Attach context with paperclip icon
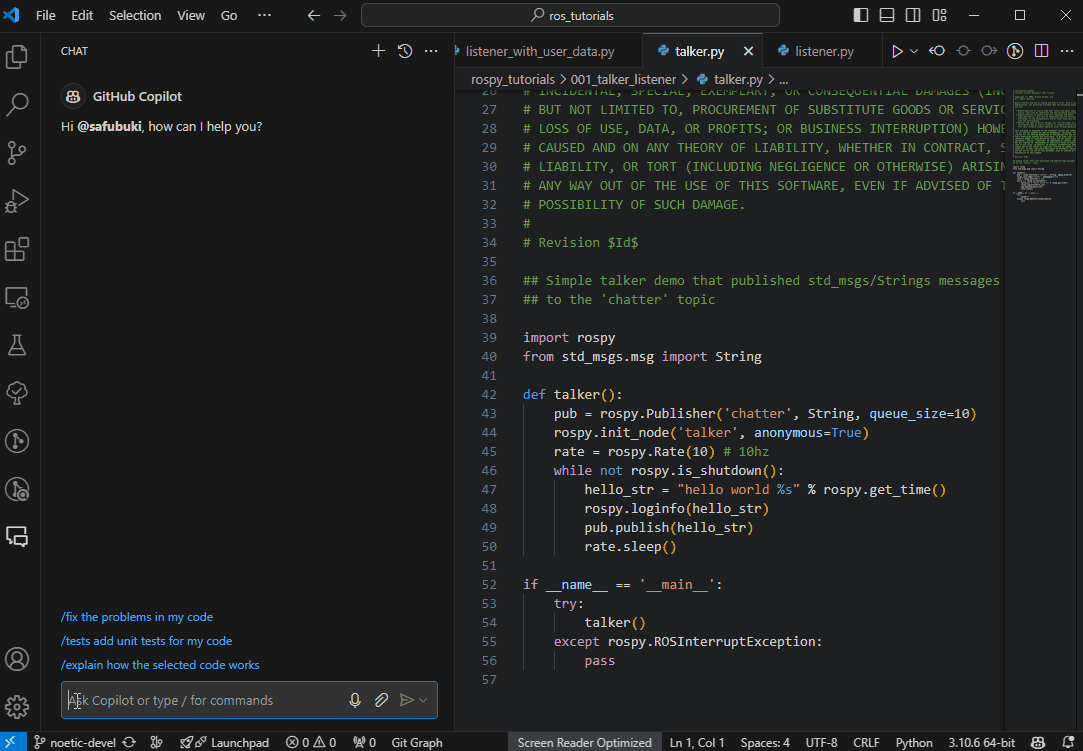The image size is (1083, 751). coord(381,700)
